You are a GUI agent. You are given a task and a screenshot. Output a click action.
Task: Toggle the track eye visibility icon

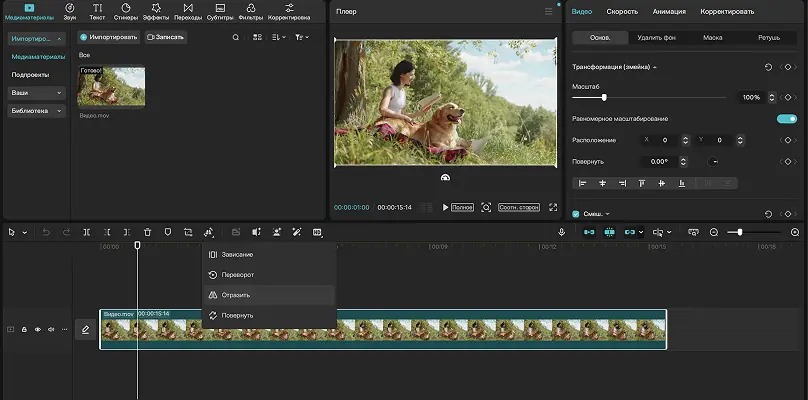pos(38,329)
